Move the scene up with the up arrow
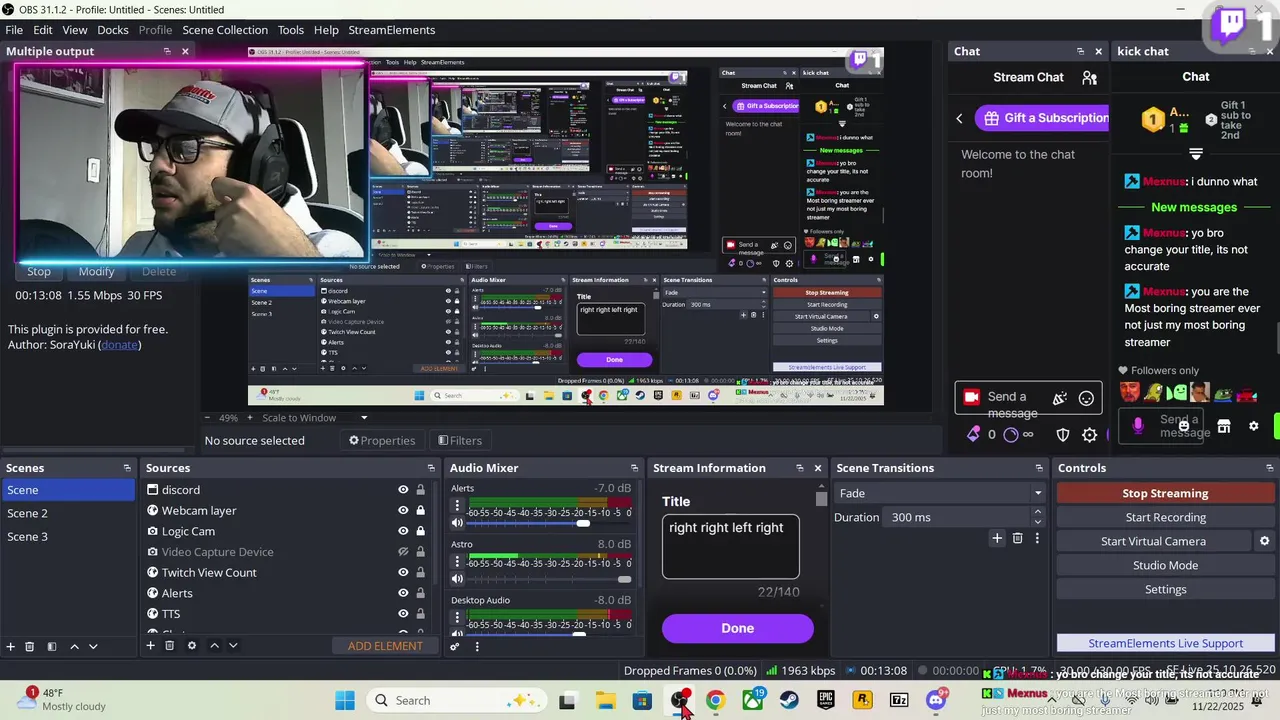This screenshot has width=1280, height=720. 74,646
